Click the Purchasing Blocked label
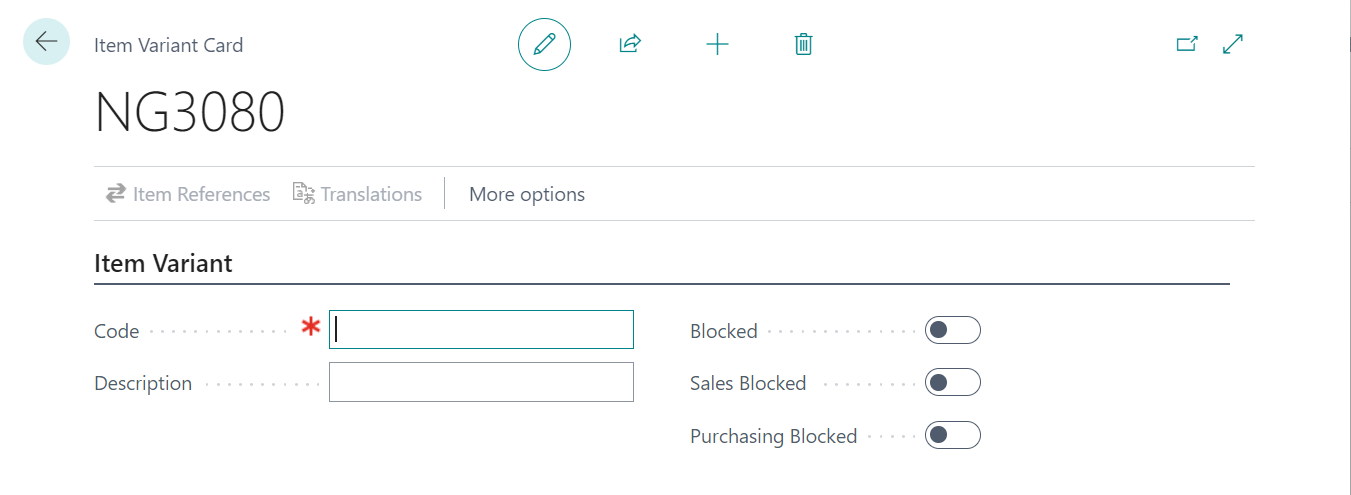Viewport: 1351px width, 495px height. 773,436
